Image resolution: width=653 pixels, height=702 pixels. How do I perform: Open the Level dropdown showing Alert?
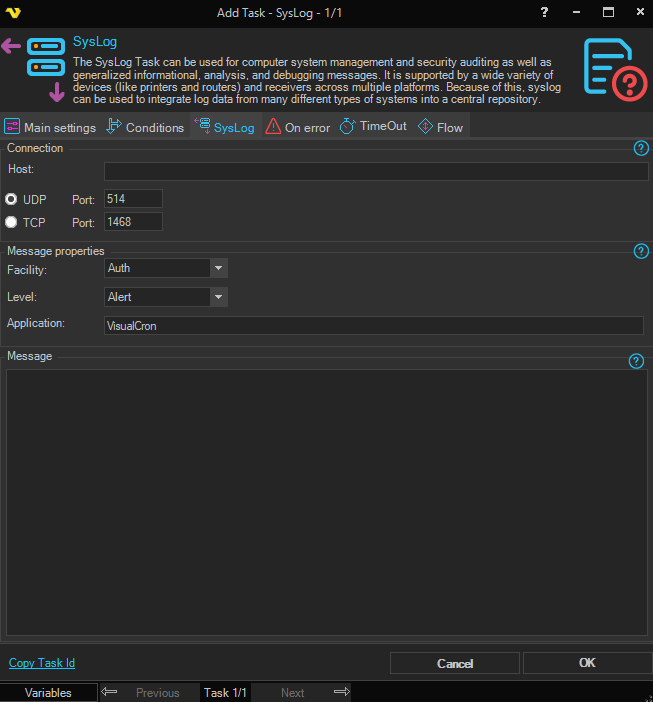(218, 297)
